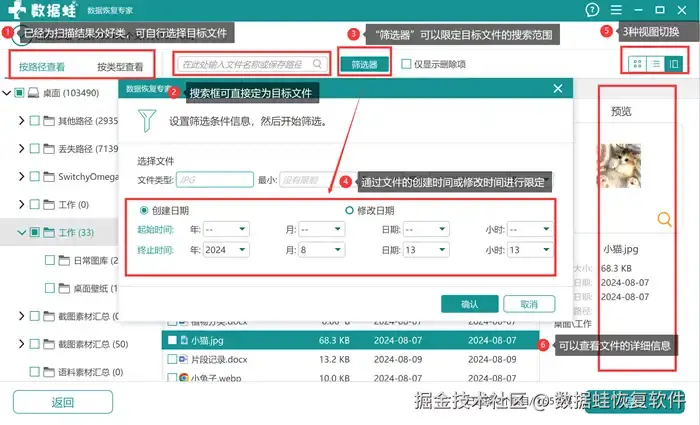Viewport: 700px width, 425px height.
Task: Click the 丢失路径 folder icon
Action: tap(49, 149)
